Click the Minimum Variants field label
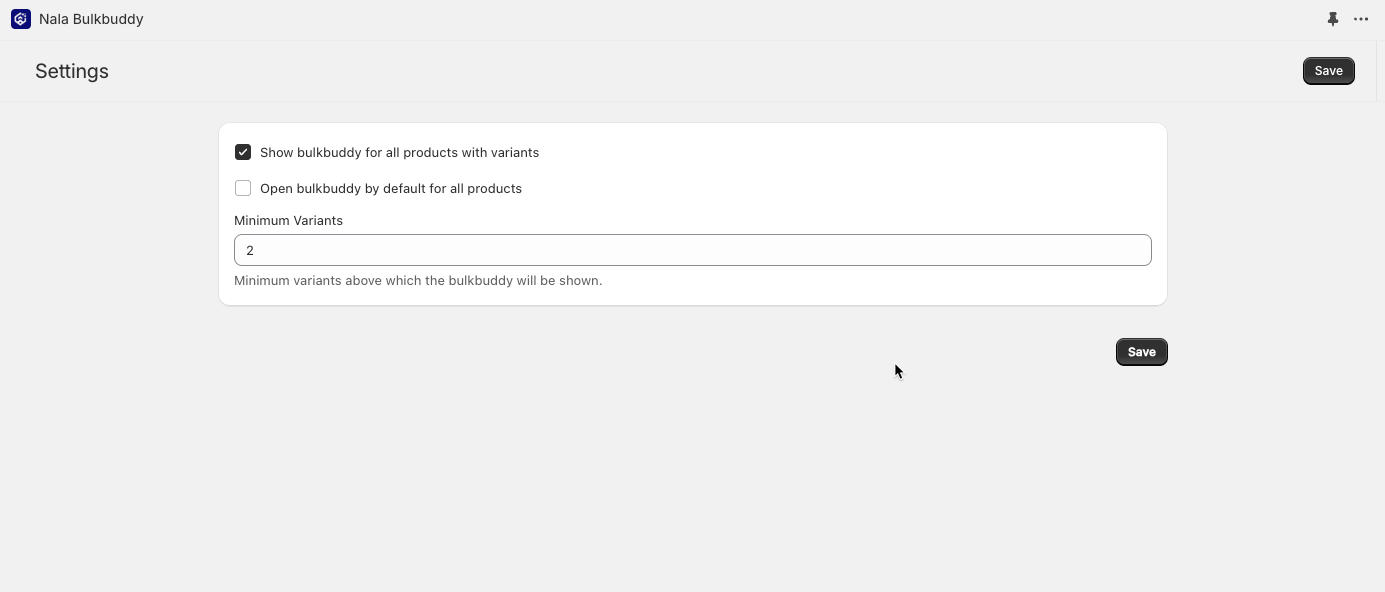This screenshot has height=592, width=1385. (x=288, y=221)
